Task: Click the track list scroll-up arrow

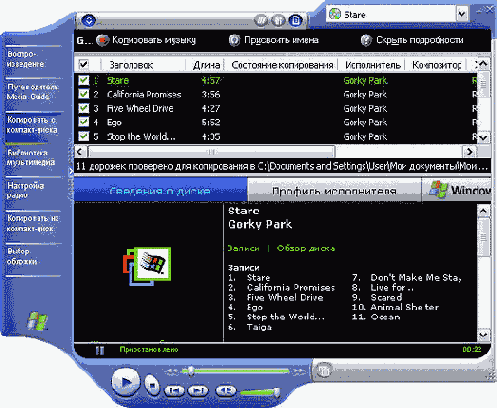Action: coord(483,64)
